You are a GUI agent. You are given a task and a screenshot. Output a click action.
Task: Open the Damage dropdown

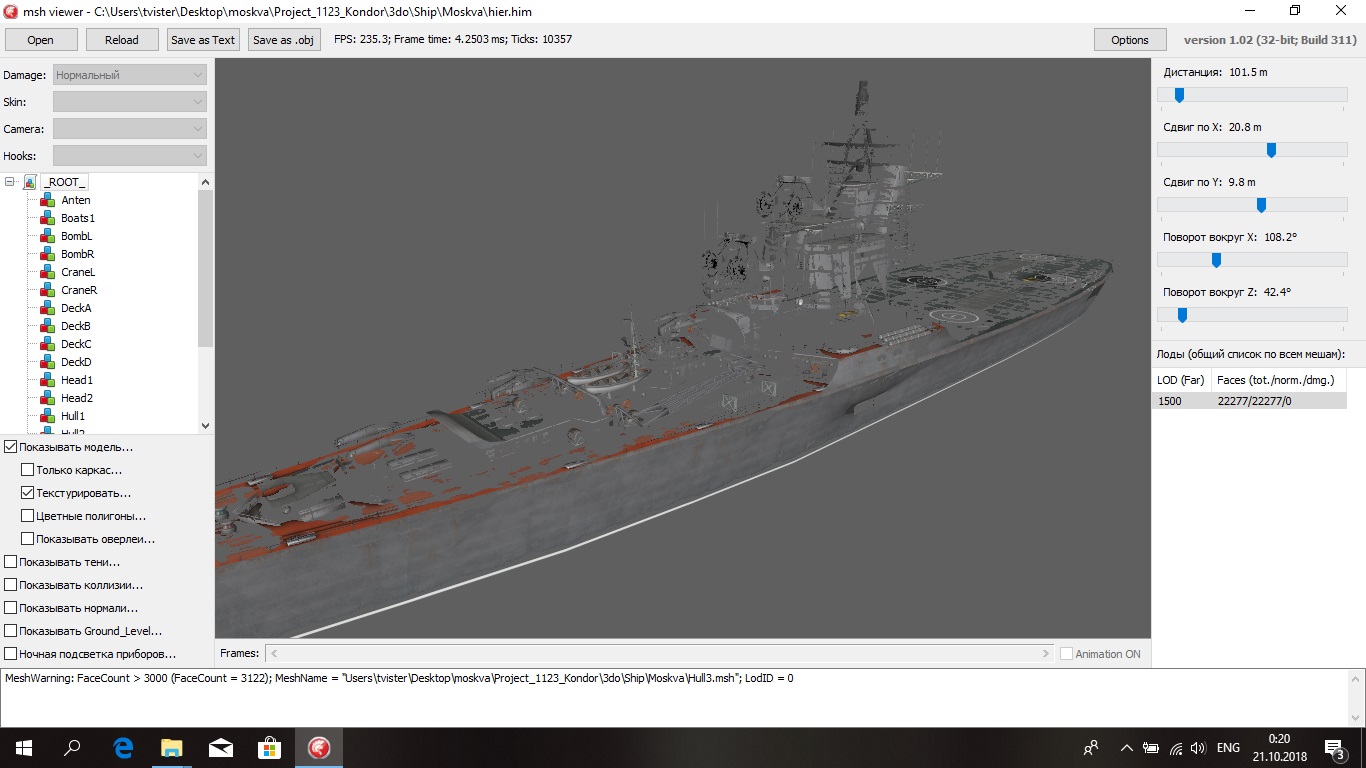coord(130,75)
